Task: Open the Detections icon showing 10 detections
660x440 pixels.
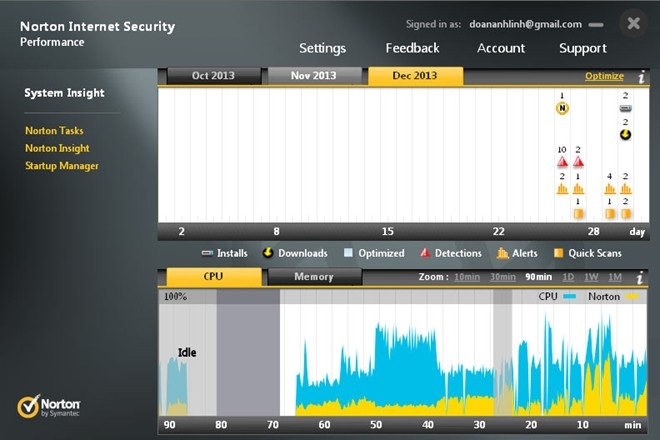Action: 562,162
